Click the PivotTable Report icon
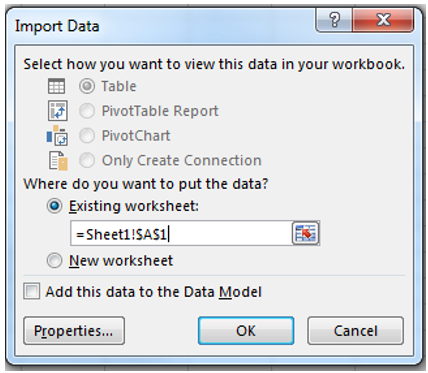 pyautogui.click(x=58, y=111)
